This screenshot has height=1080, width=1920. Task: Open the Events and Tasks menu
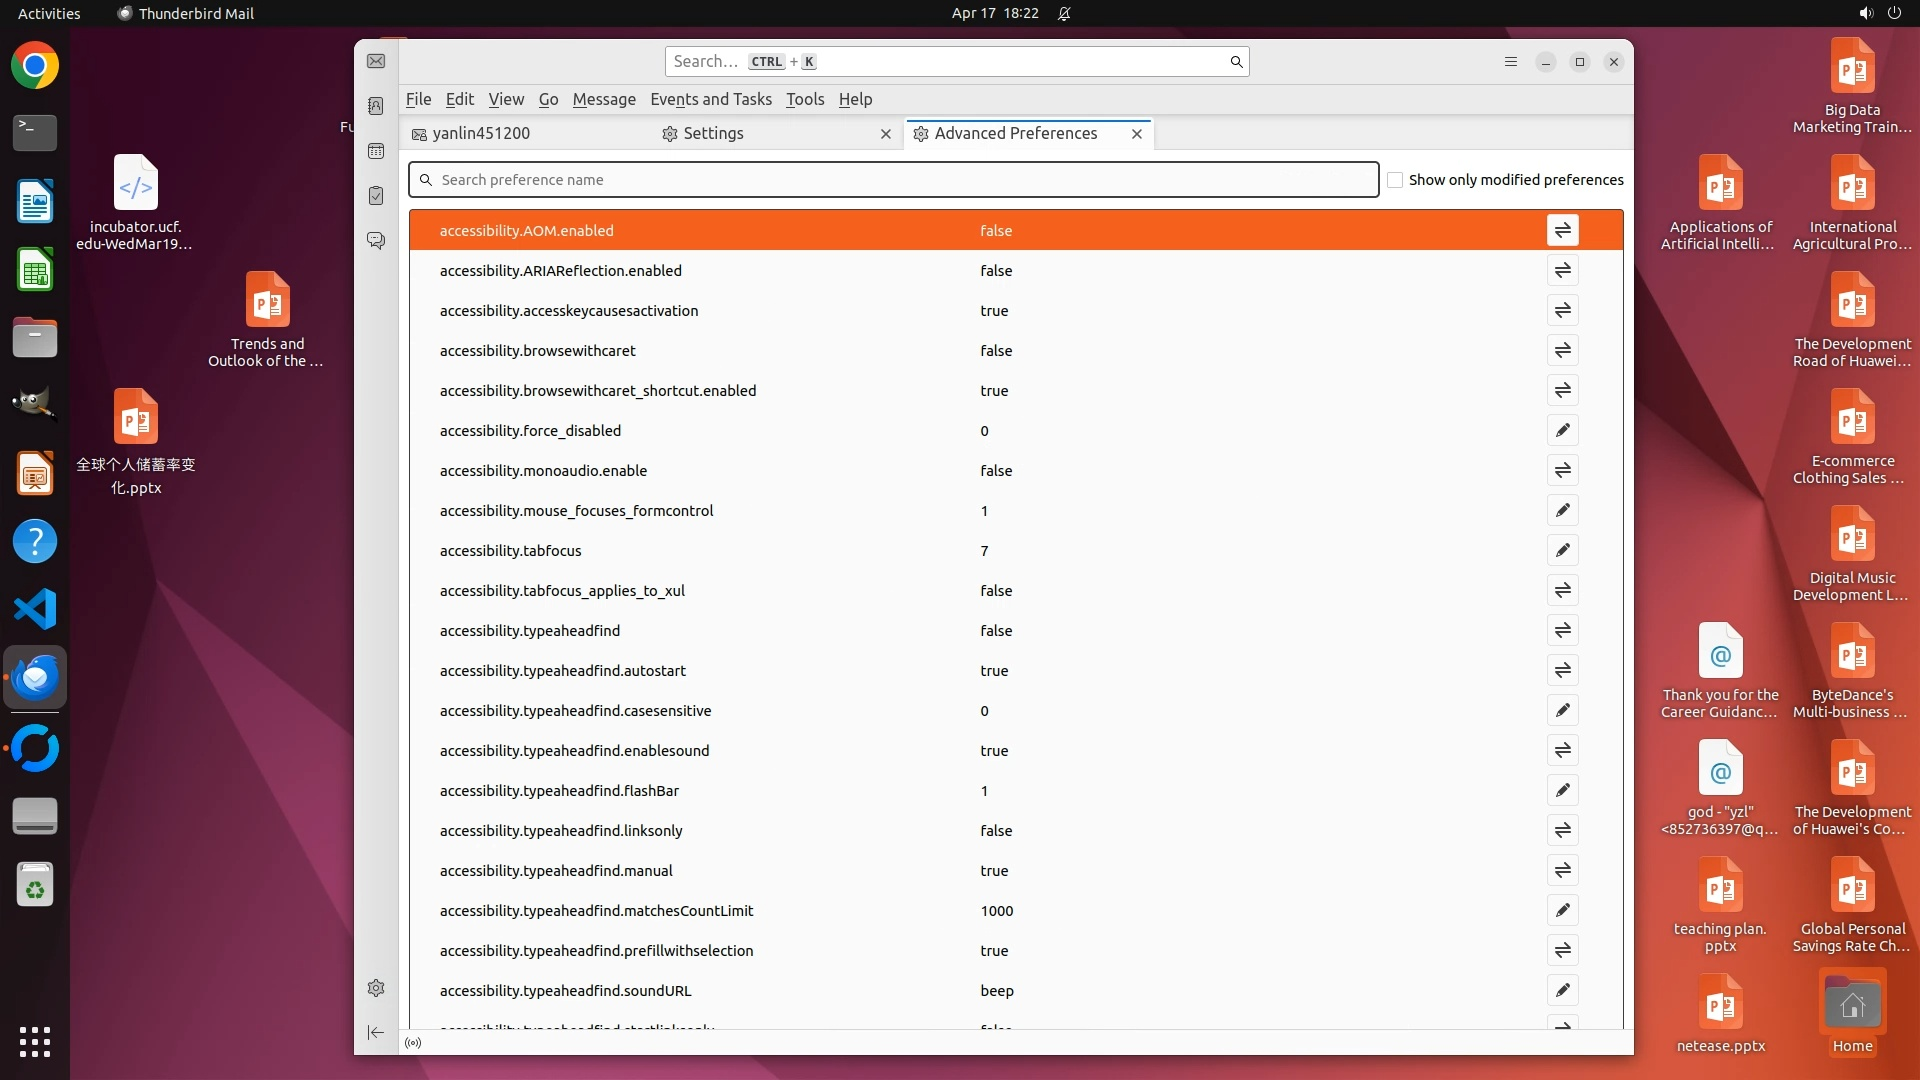pos(710,99)
